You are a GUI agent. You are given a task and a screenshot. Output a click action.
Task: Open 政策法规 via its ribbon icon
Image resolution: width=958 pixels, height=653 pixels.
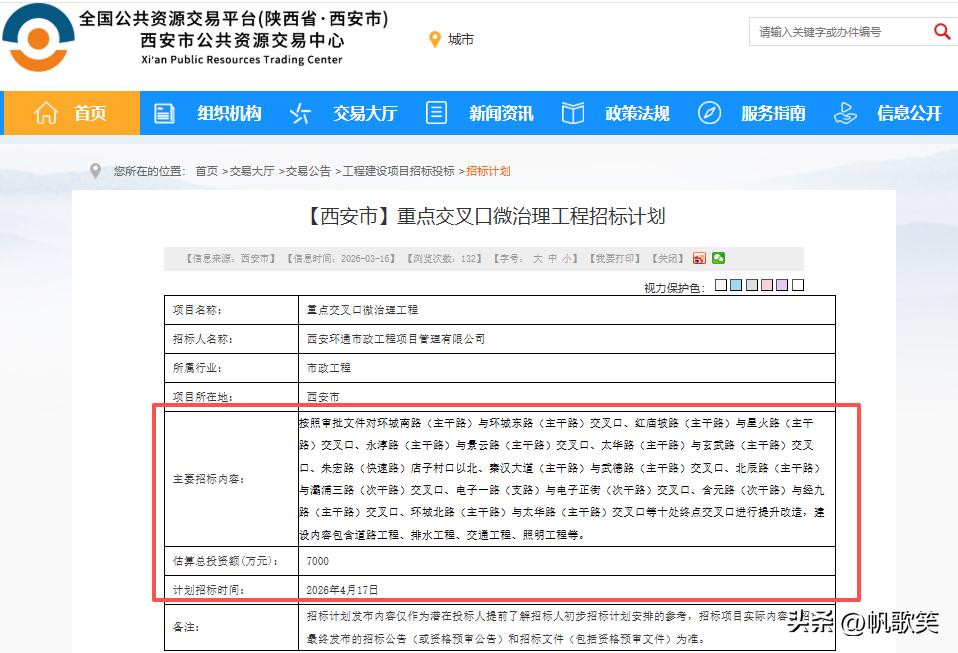click(572, 113)
